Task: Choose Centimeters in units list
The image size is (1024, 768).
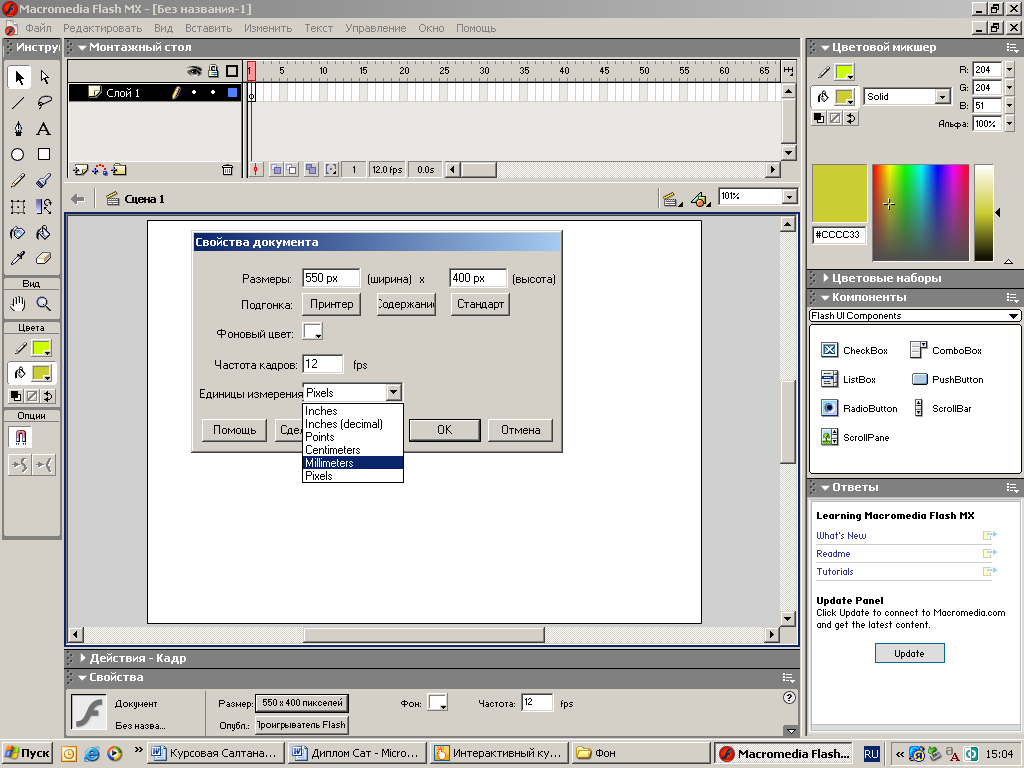Action: point(353,450)
